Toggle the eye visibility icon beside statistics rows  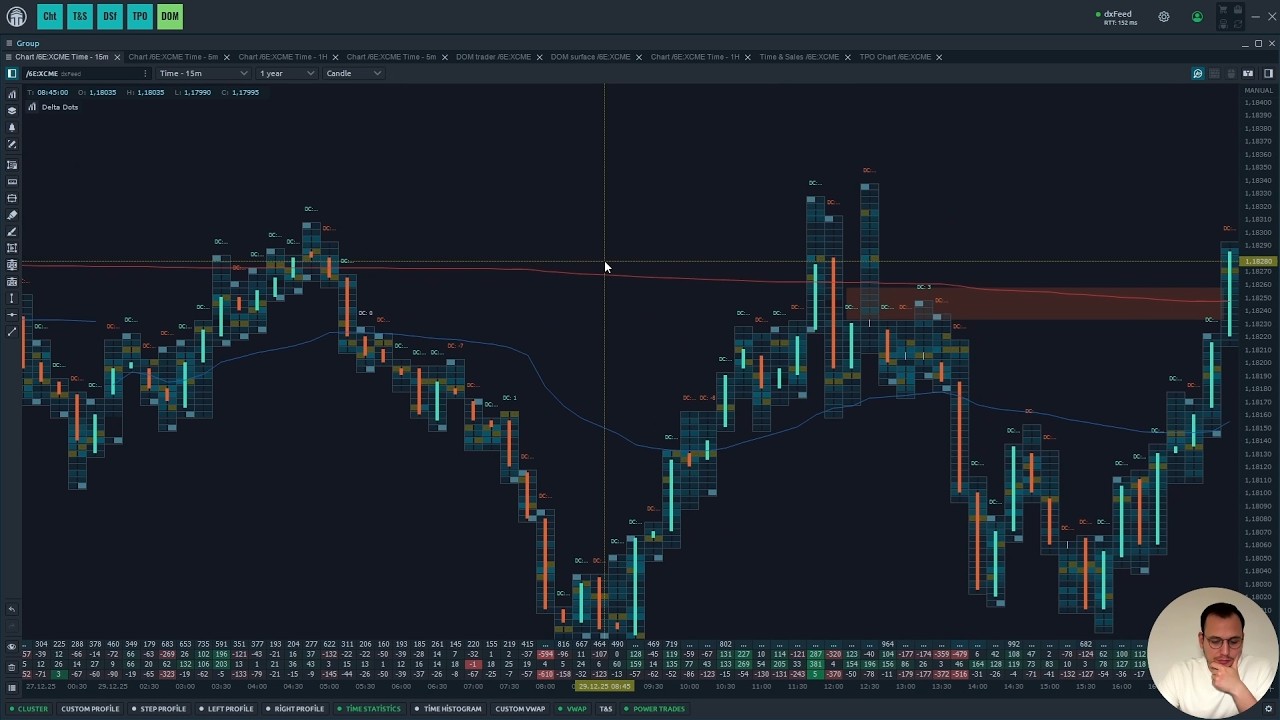pos(12,647)
